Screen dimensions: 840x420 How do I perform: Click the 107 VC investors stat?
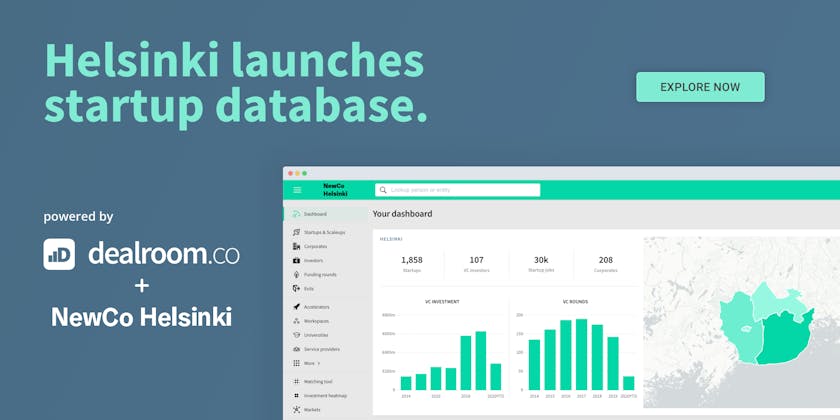pyautogui.click(x=476, y=264)
